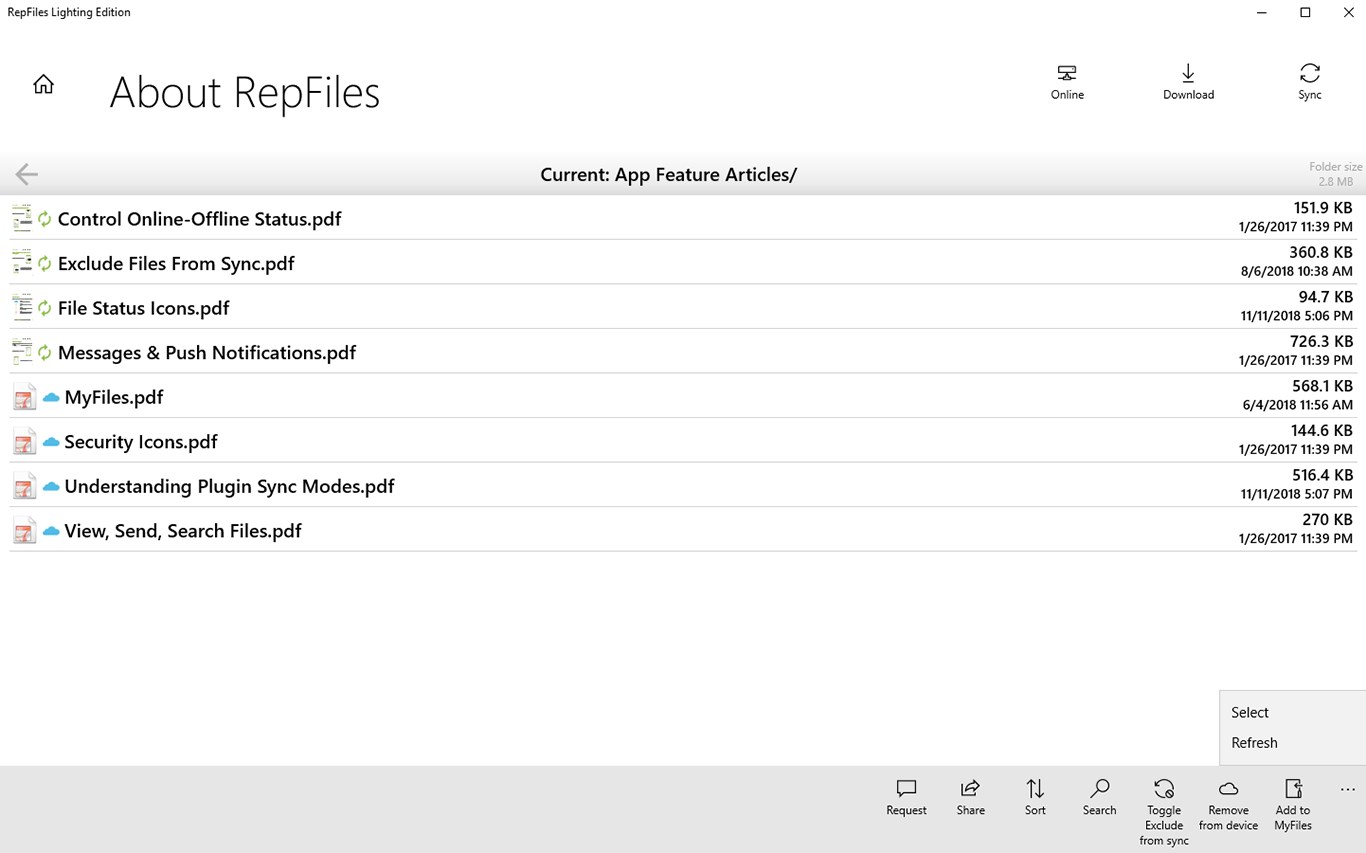The height and width of the screenshot is (853, 1366).
Task: Toggle Exclude from sync
Action: pyautogui.click(x=1164, y=812)
